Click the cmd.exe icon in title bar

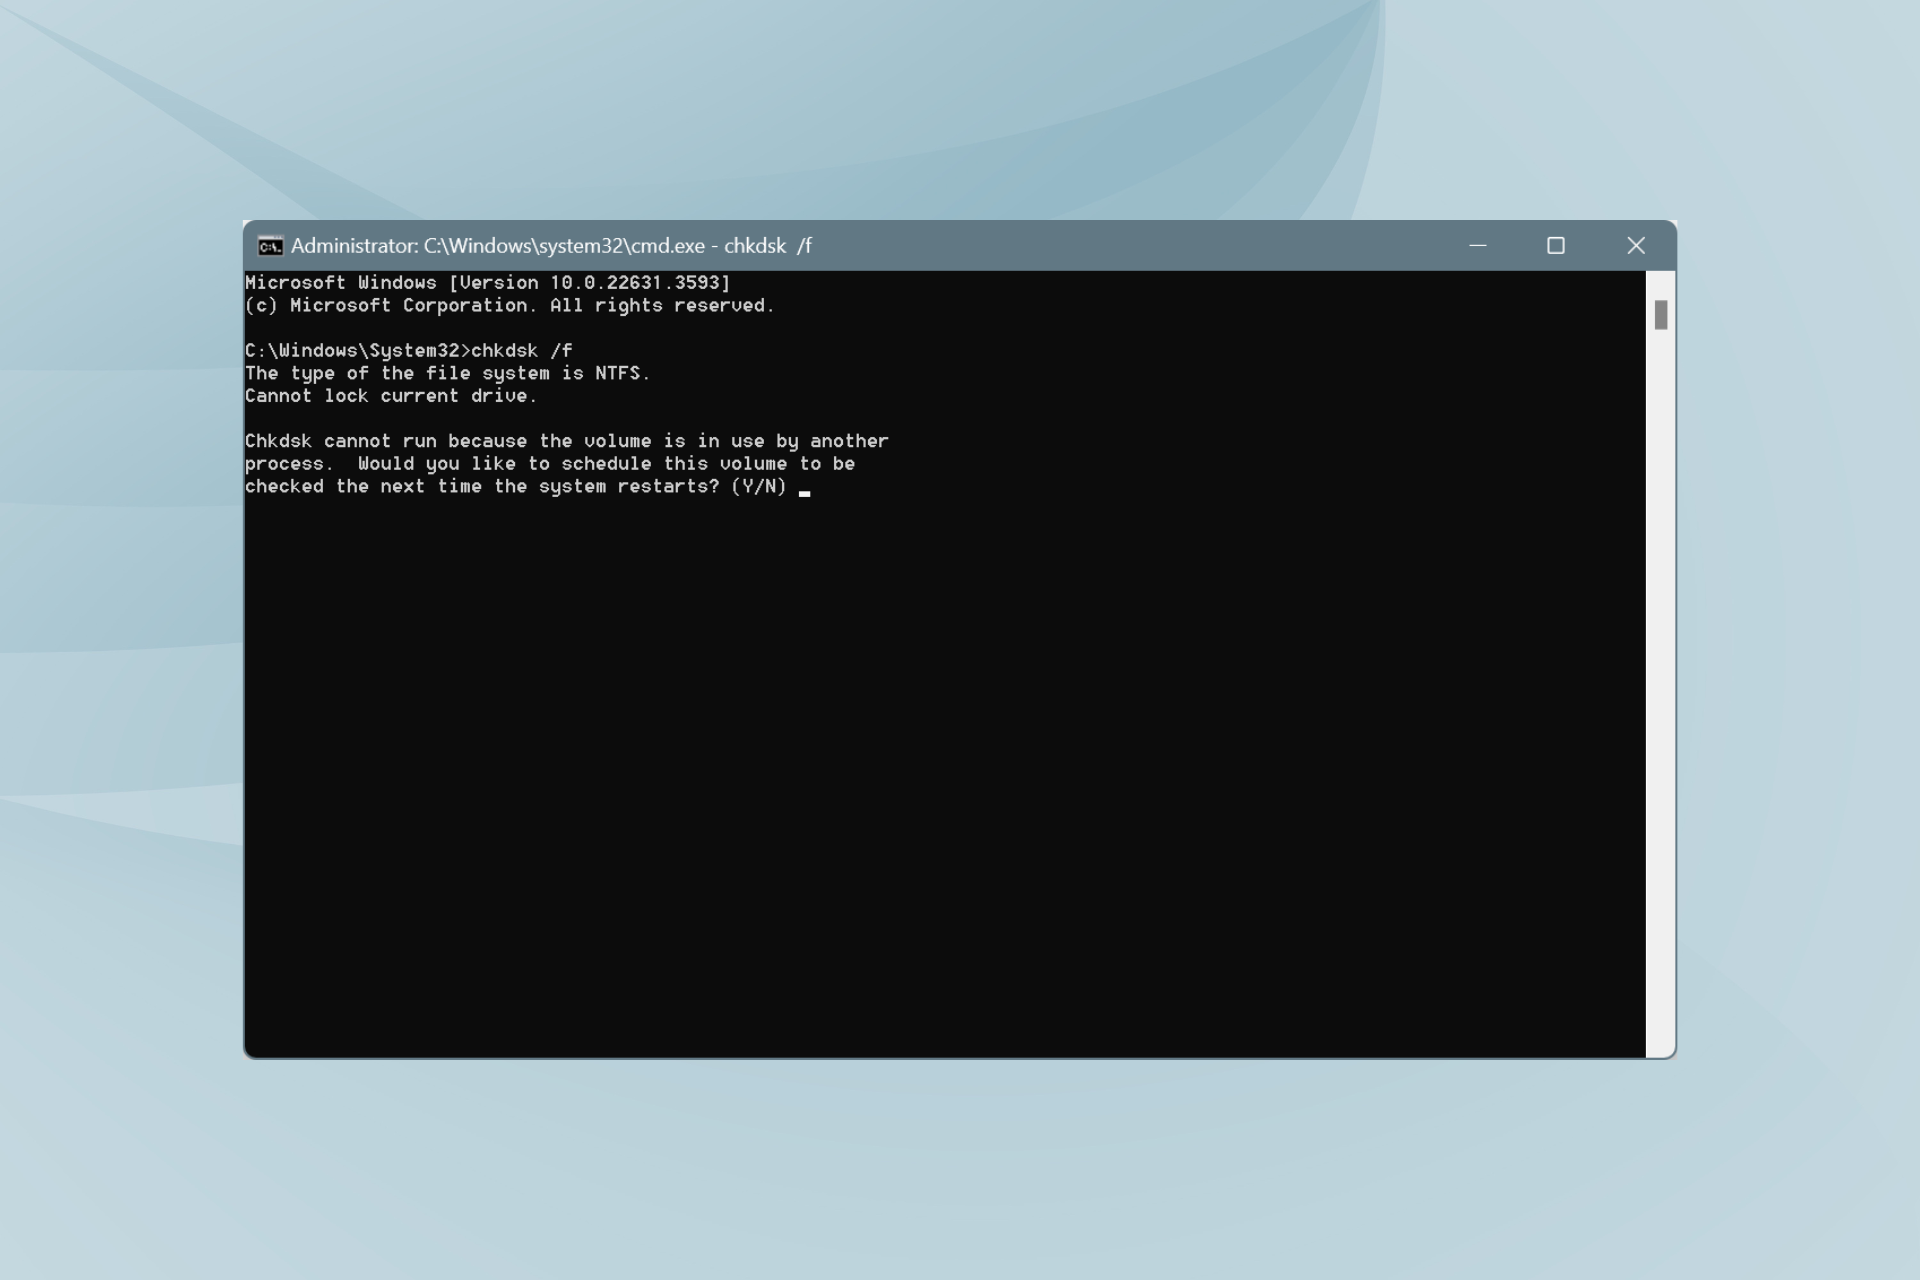(x=270, y=246)
